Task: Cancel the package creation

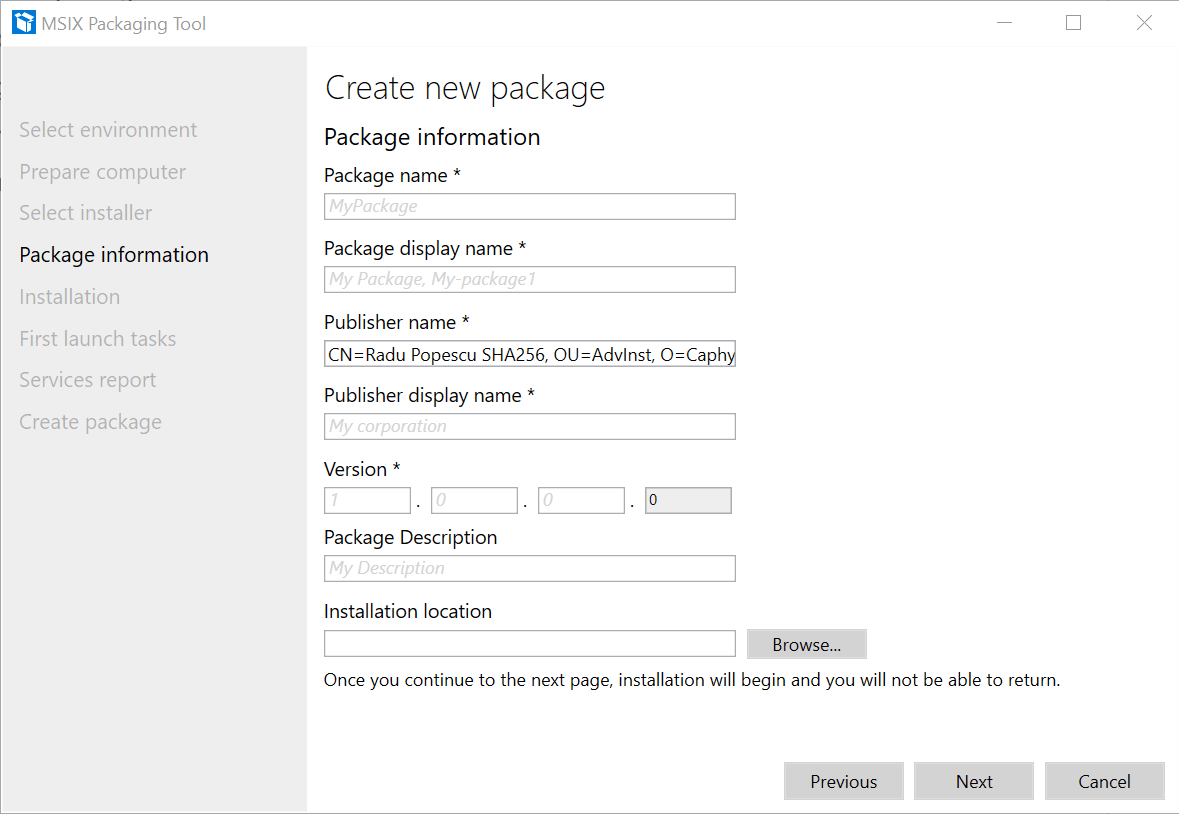Action: point(1105,782)
